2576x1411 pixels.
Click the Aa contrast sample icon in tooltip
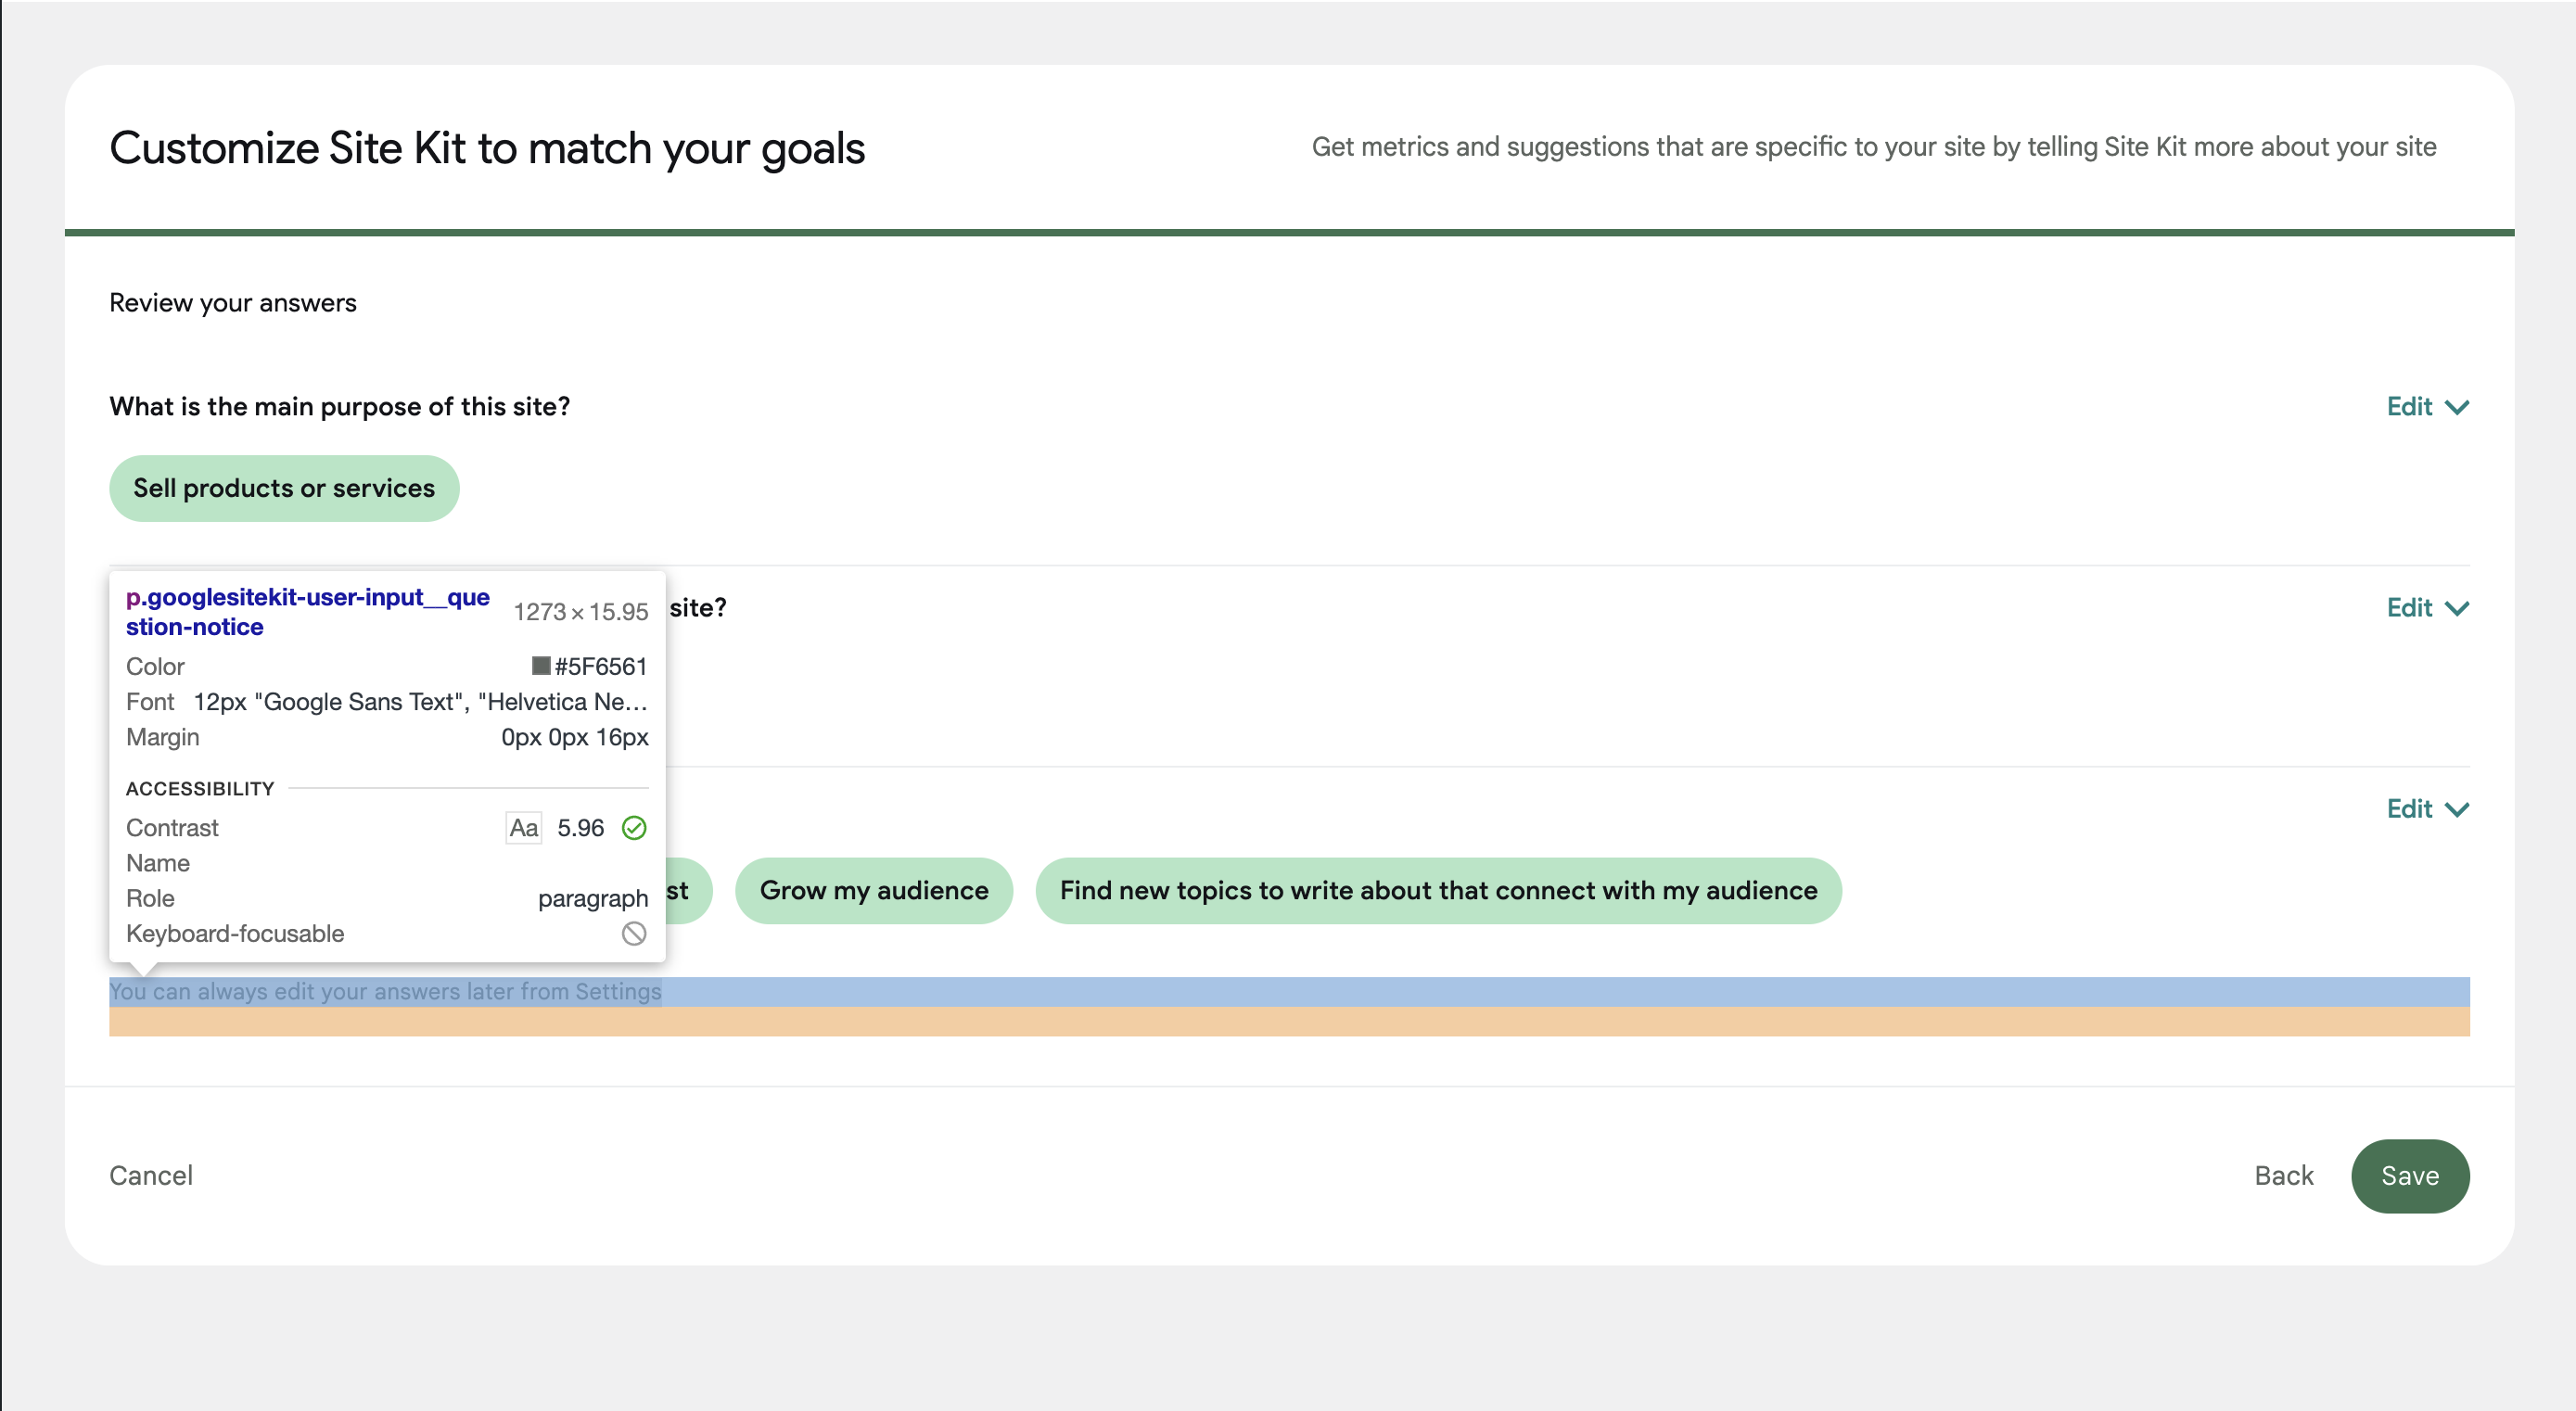tap(522, 828)
